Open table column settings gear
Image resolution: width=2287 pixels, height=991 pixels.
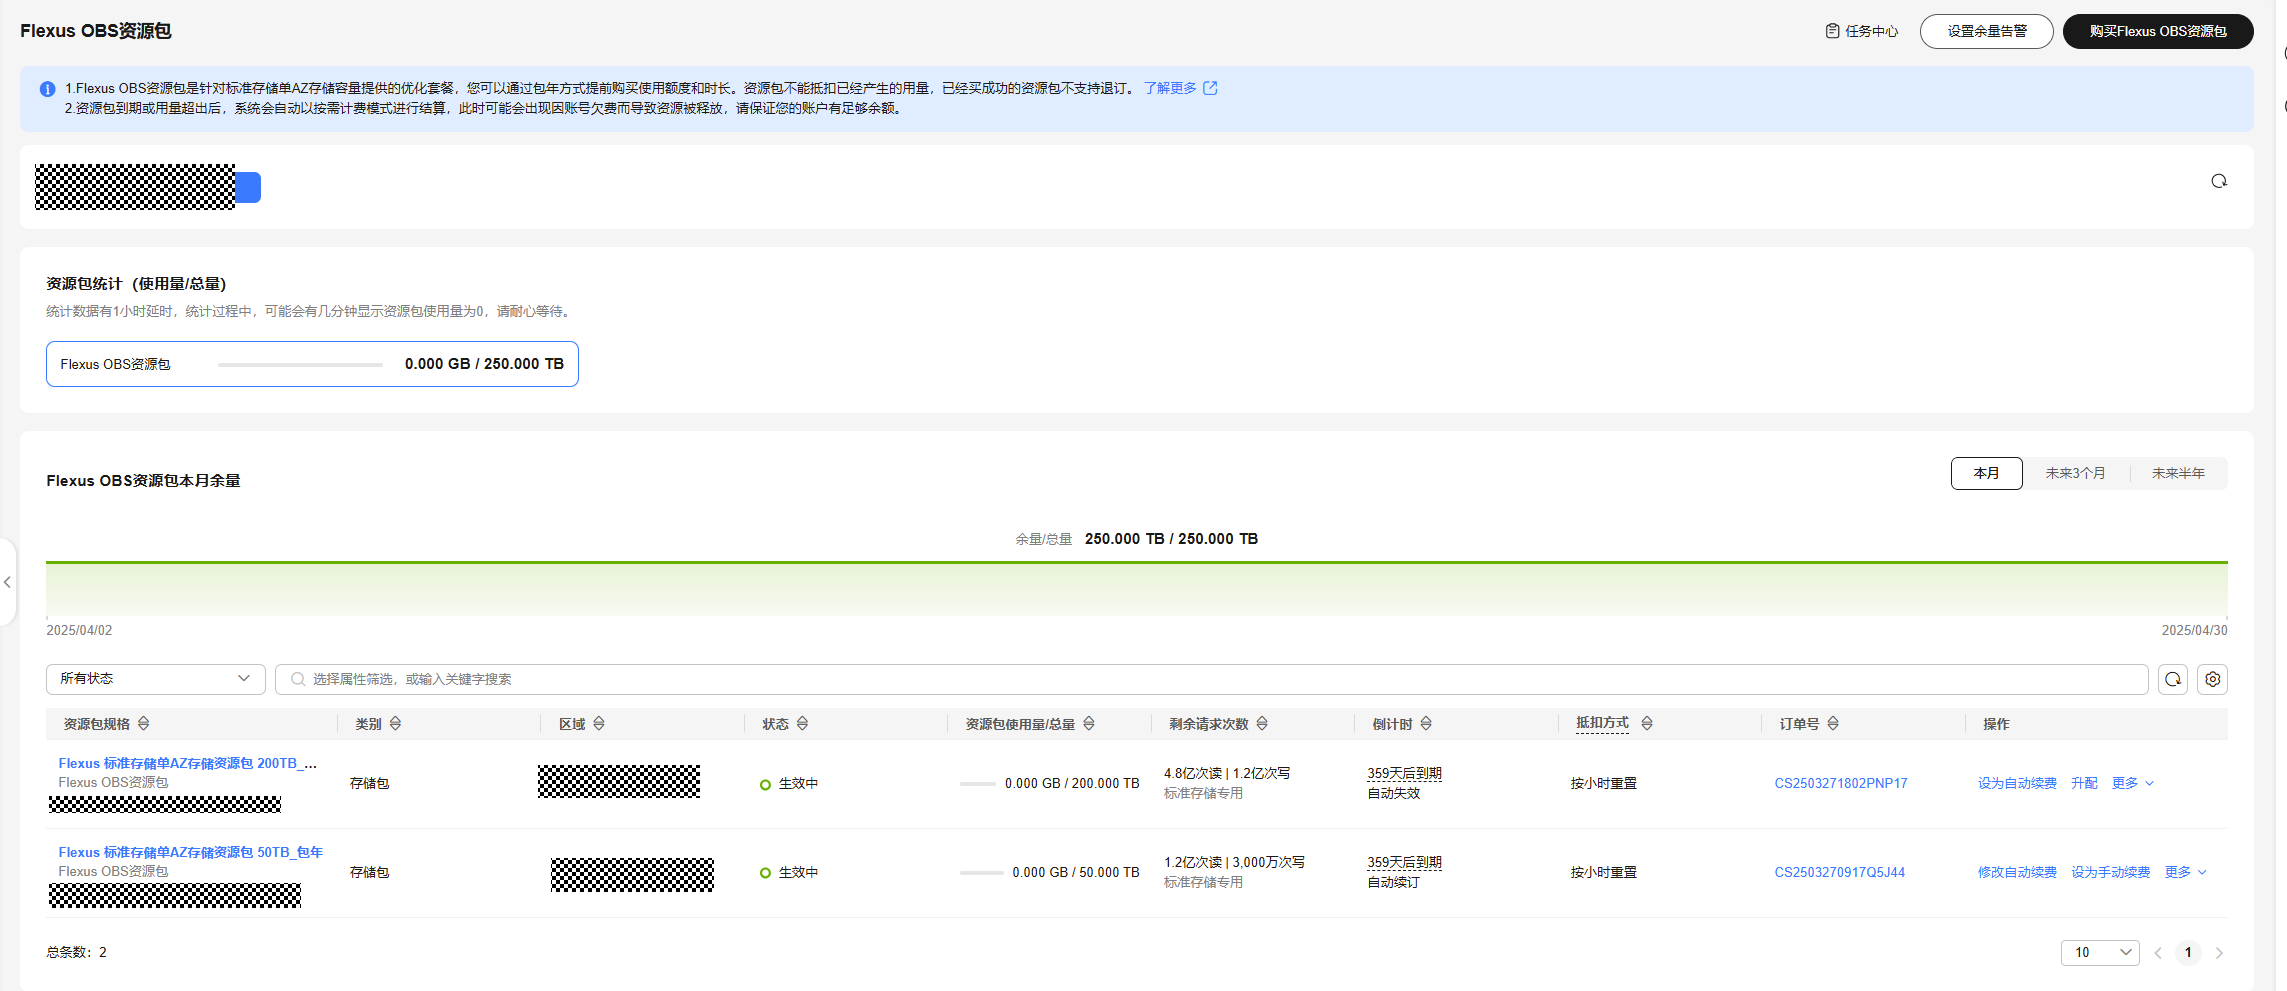pos(2212,679)
